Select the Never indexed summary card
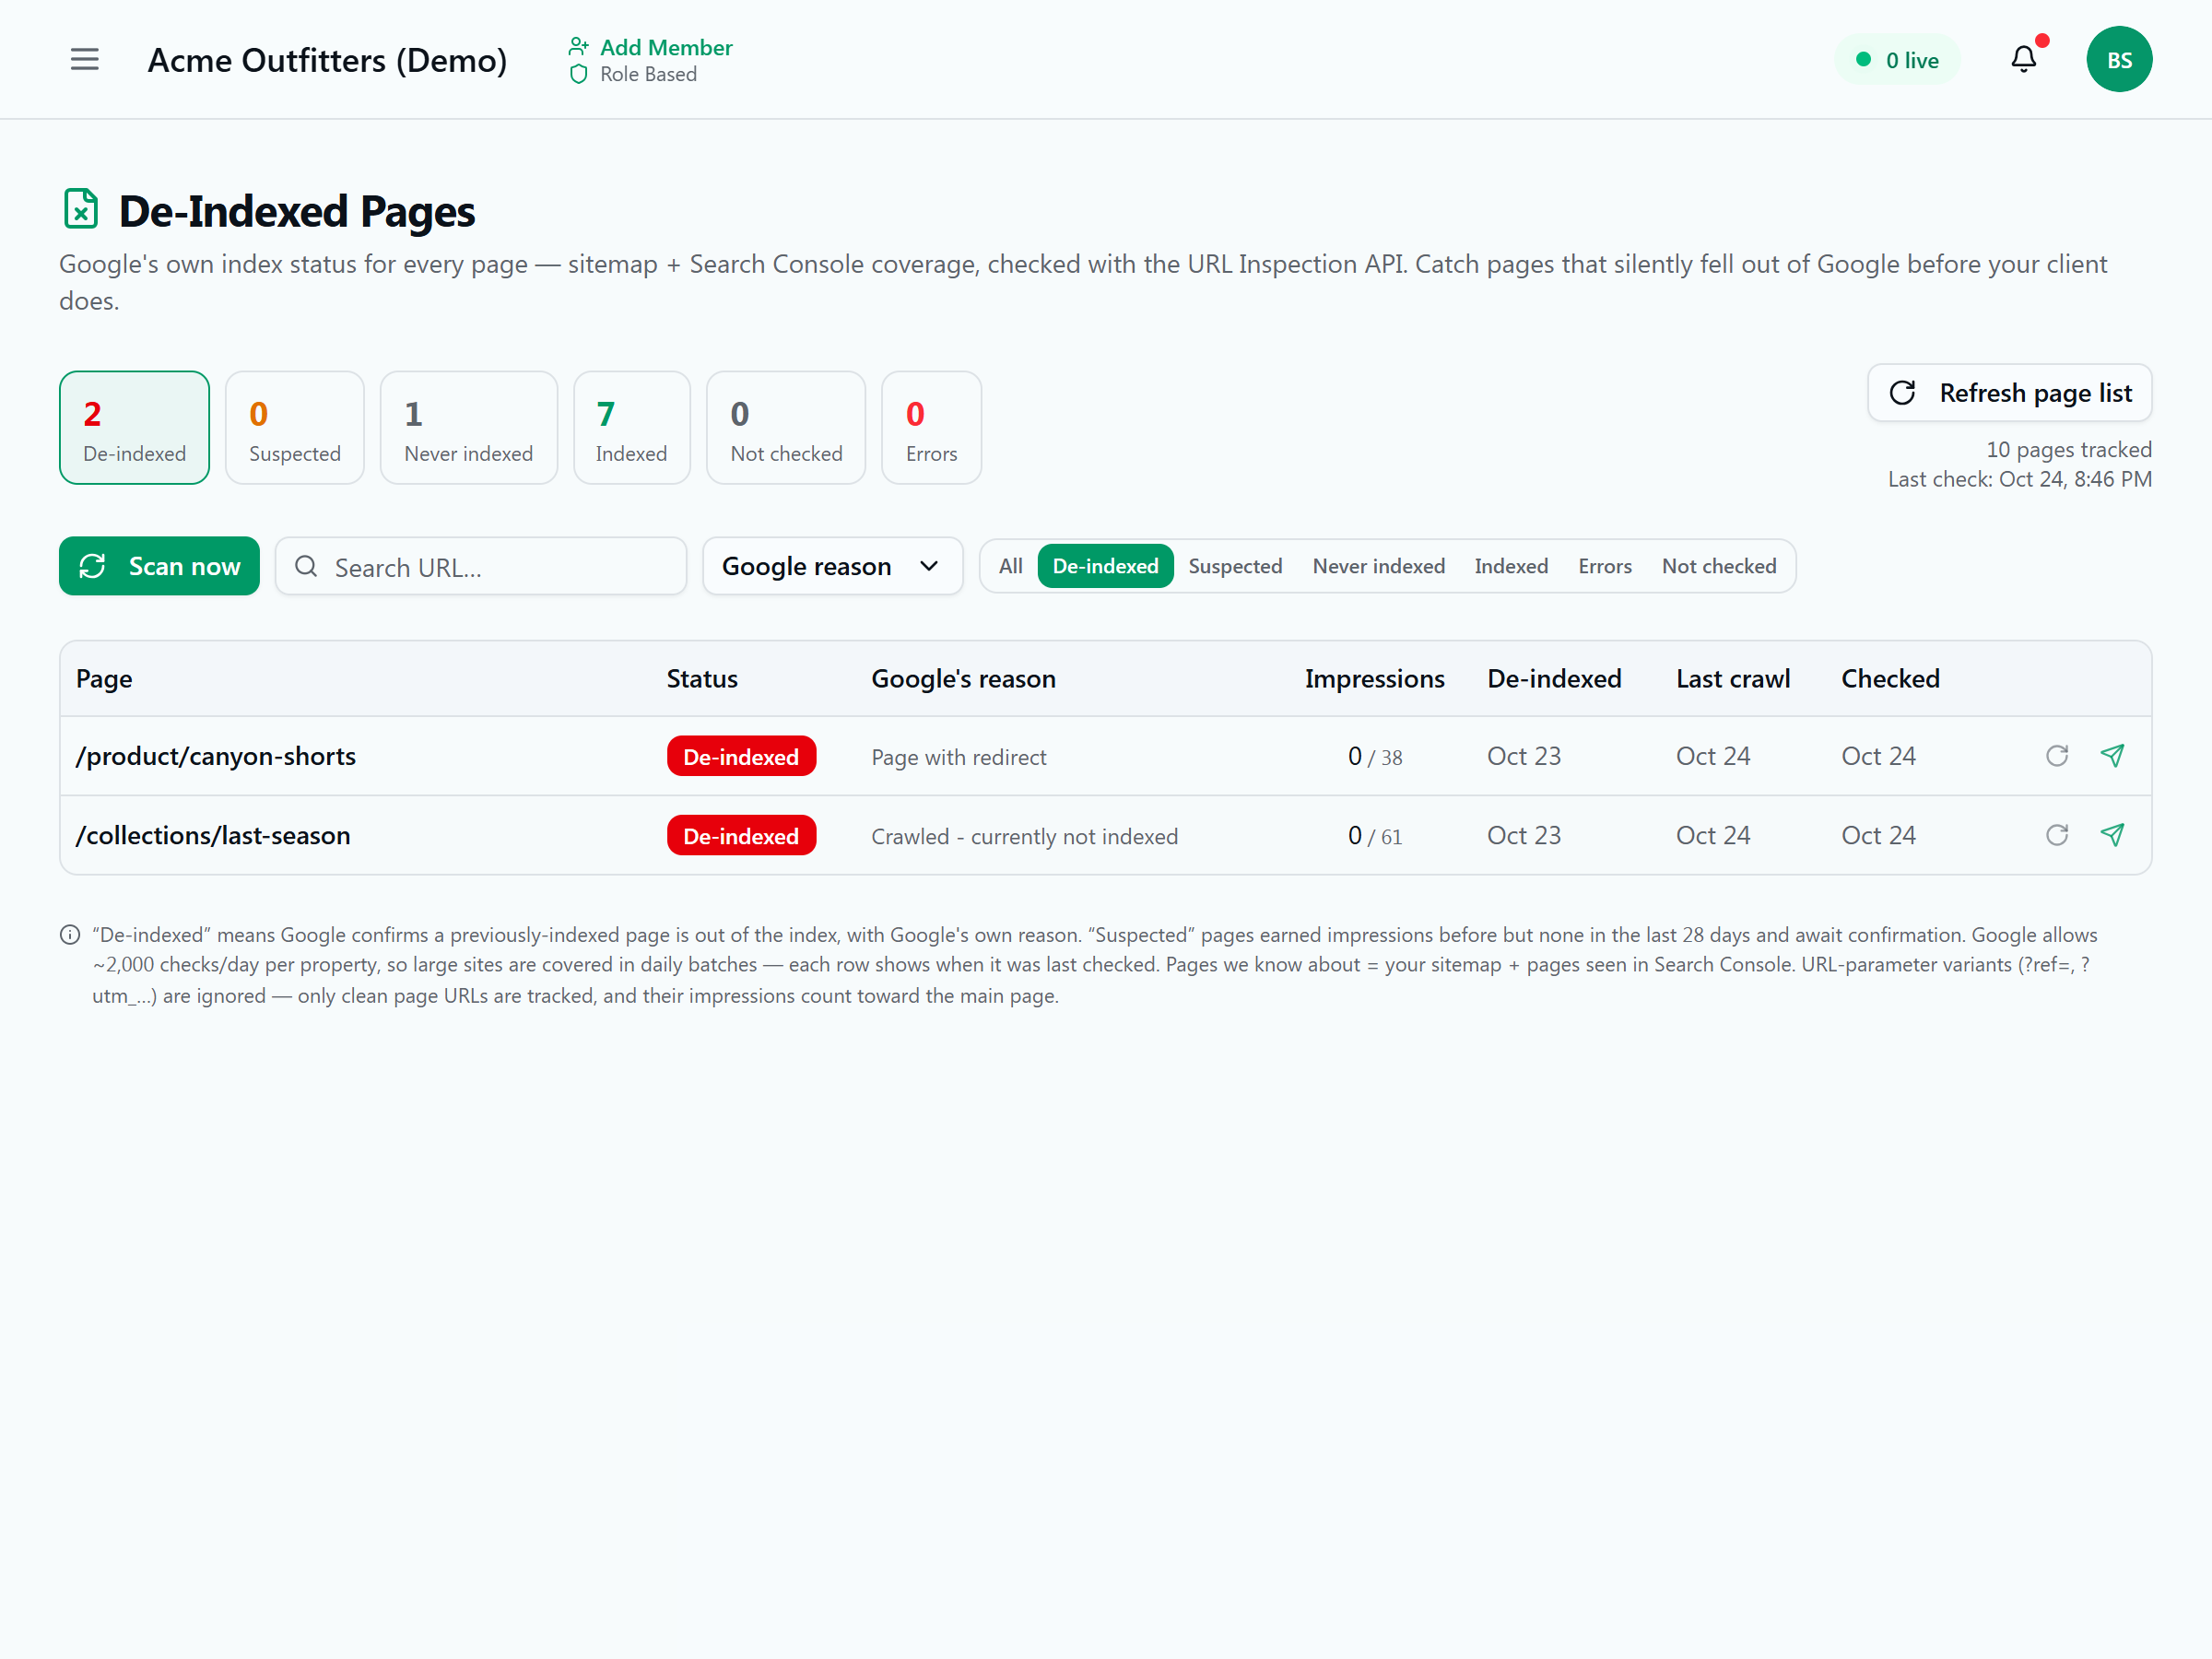This screenshot has height=1659, width=2212. point(468,428)
